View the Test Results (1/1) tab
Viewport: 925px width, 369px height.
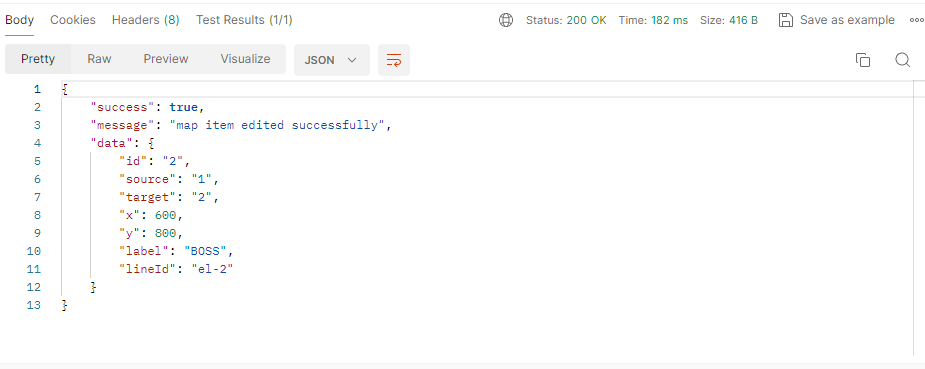tap(244, 20)
